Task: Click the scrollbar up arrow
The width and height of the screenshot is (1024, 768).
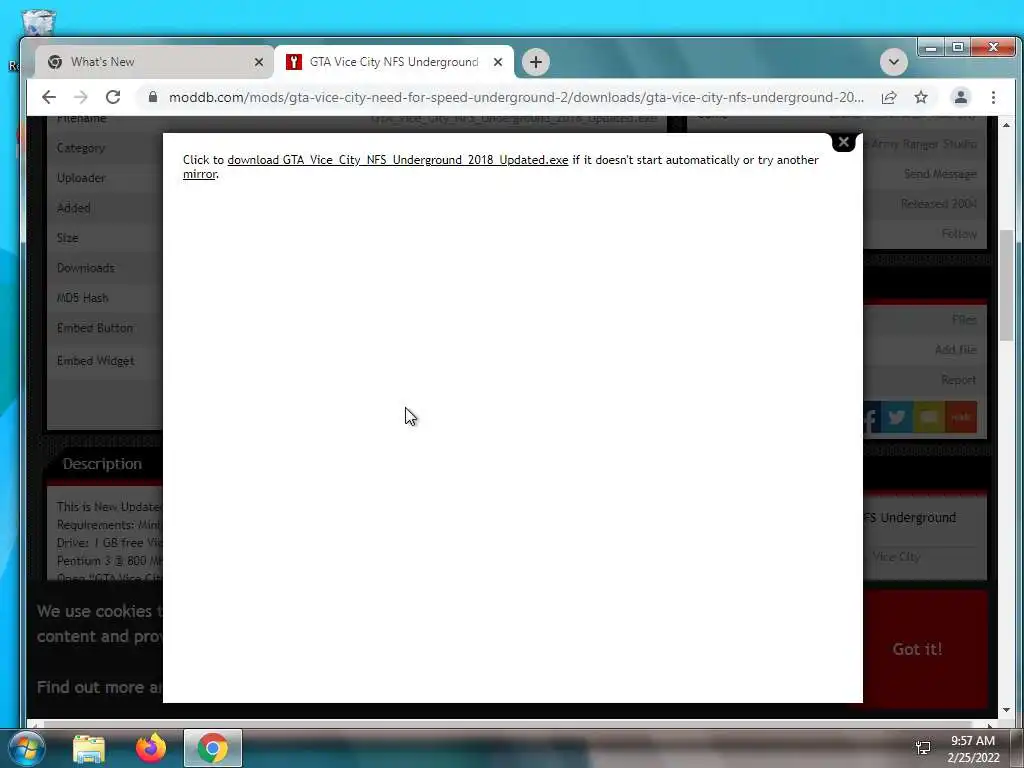Action: click(x=1006, y=125)
